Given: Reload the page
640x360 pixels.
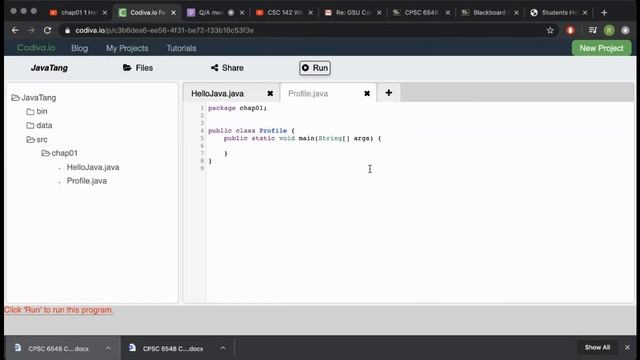Looking at the screenshot, I should tap(47, 30).
